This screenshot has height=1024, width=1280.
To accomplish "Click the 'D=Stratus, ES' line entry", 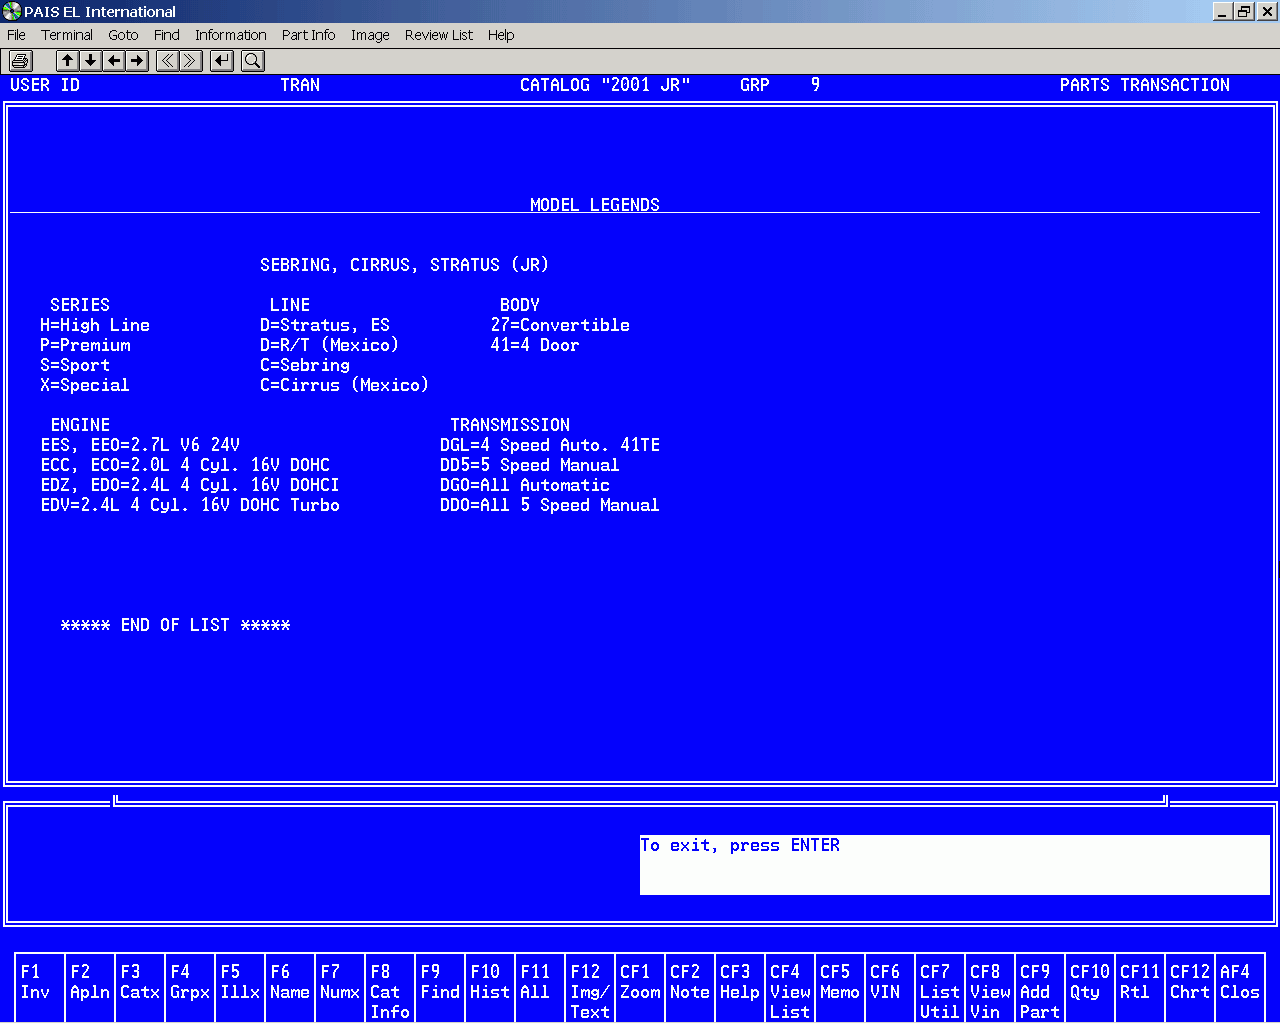I will [325, 325].
